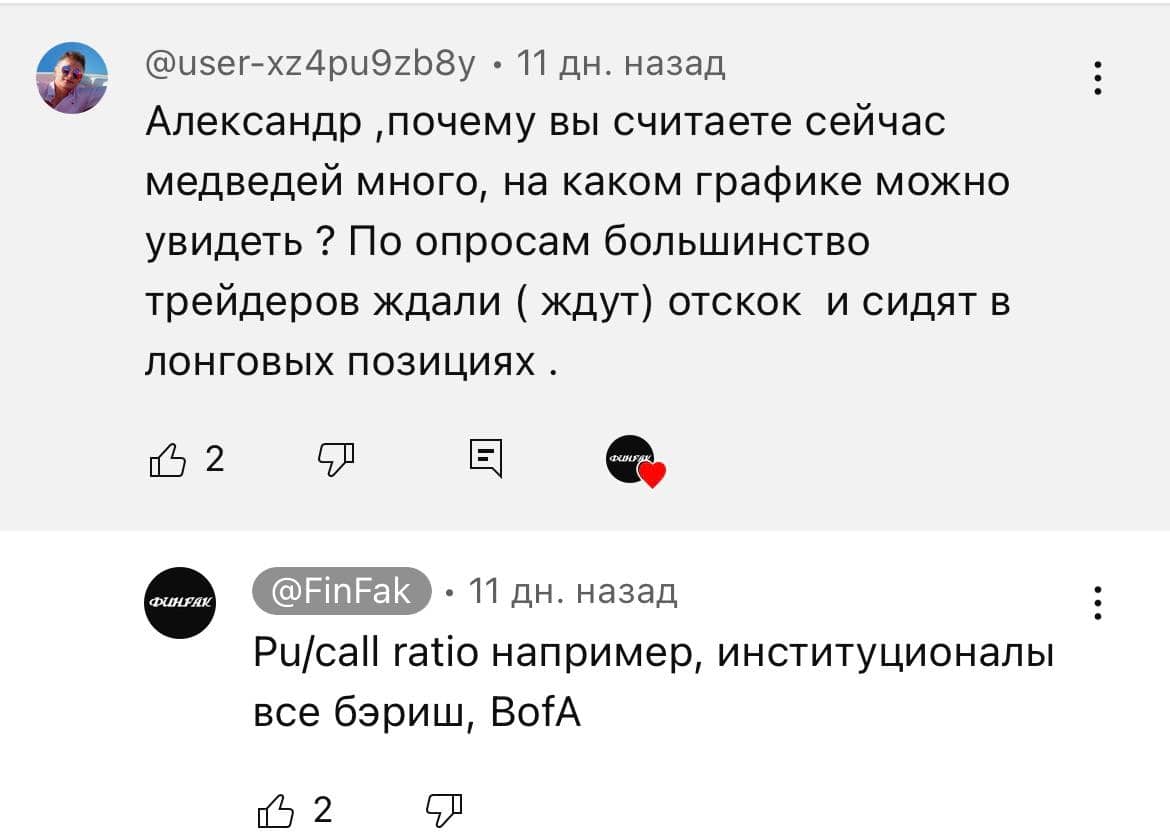The image size is (1170, 835).
Task: Click the @FinFak channel name badge
Action: click(x=341, y=592)
